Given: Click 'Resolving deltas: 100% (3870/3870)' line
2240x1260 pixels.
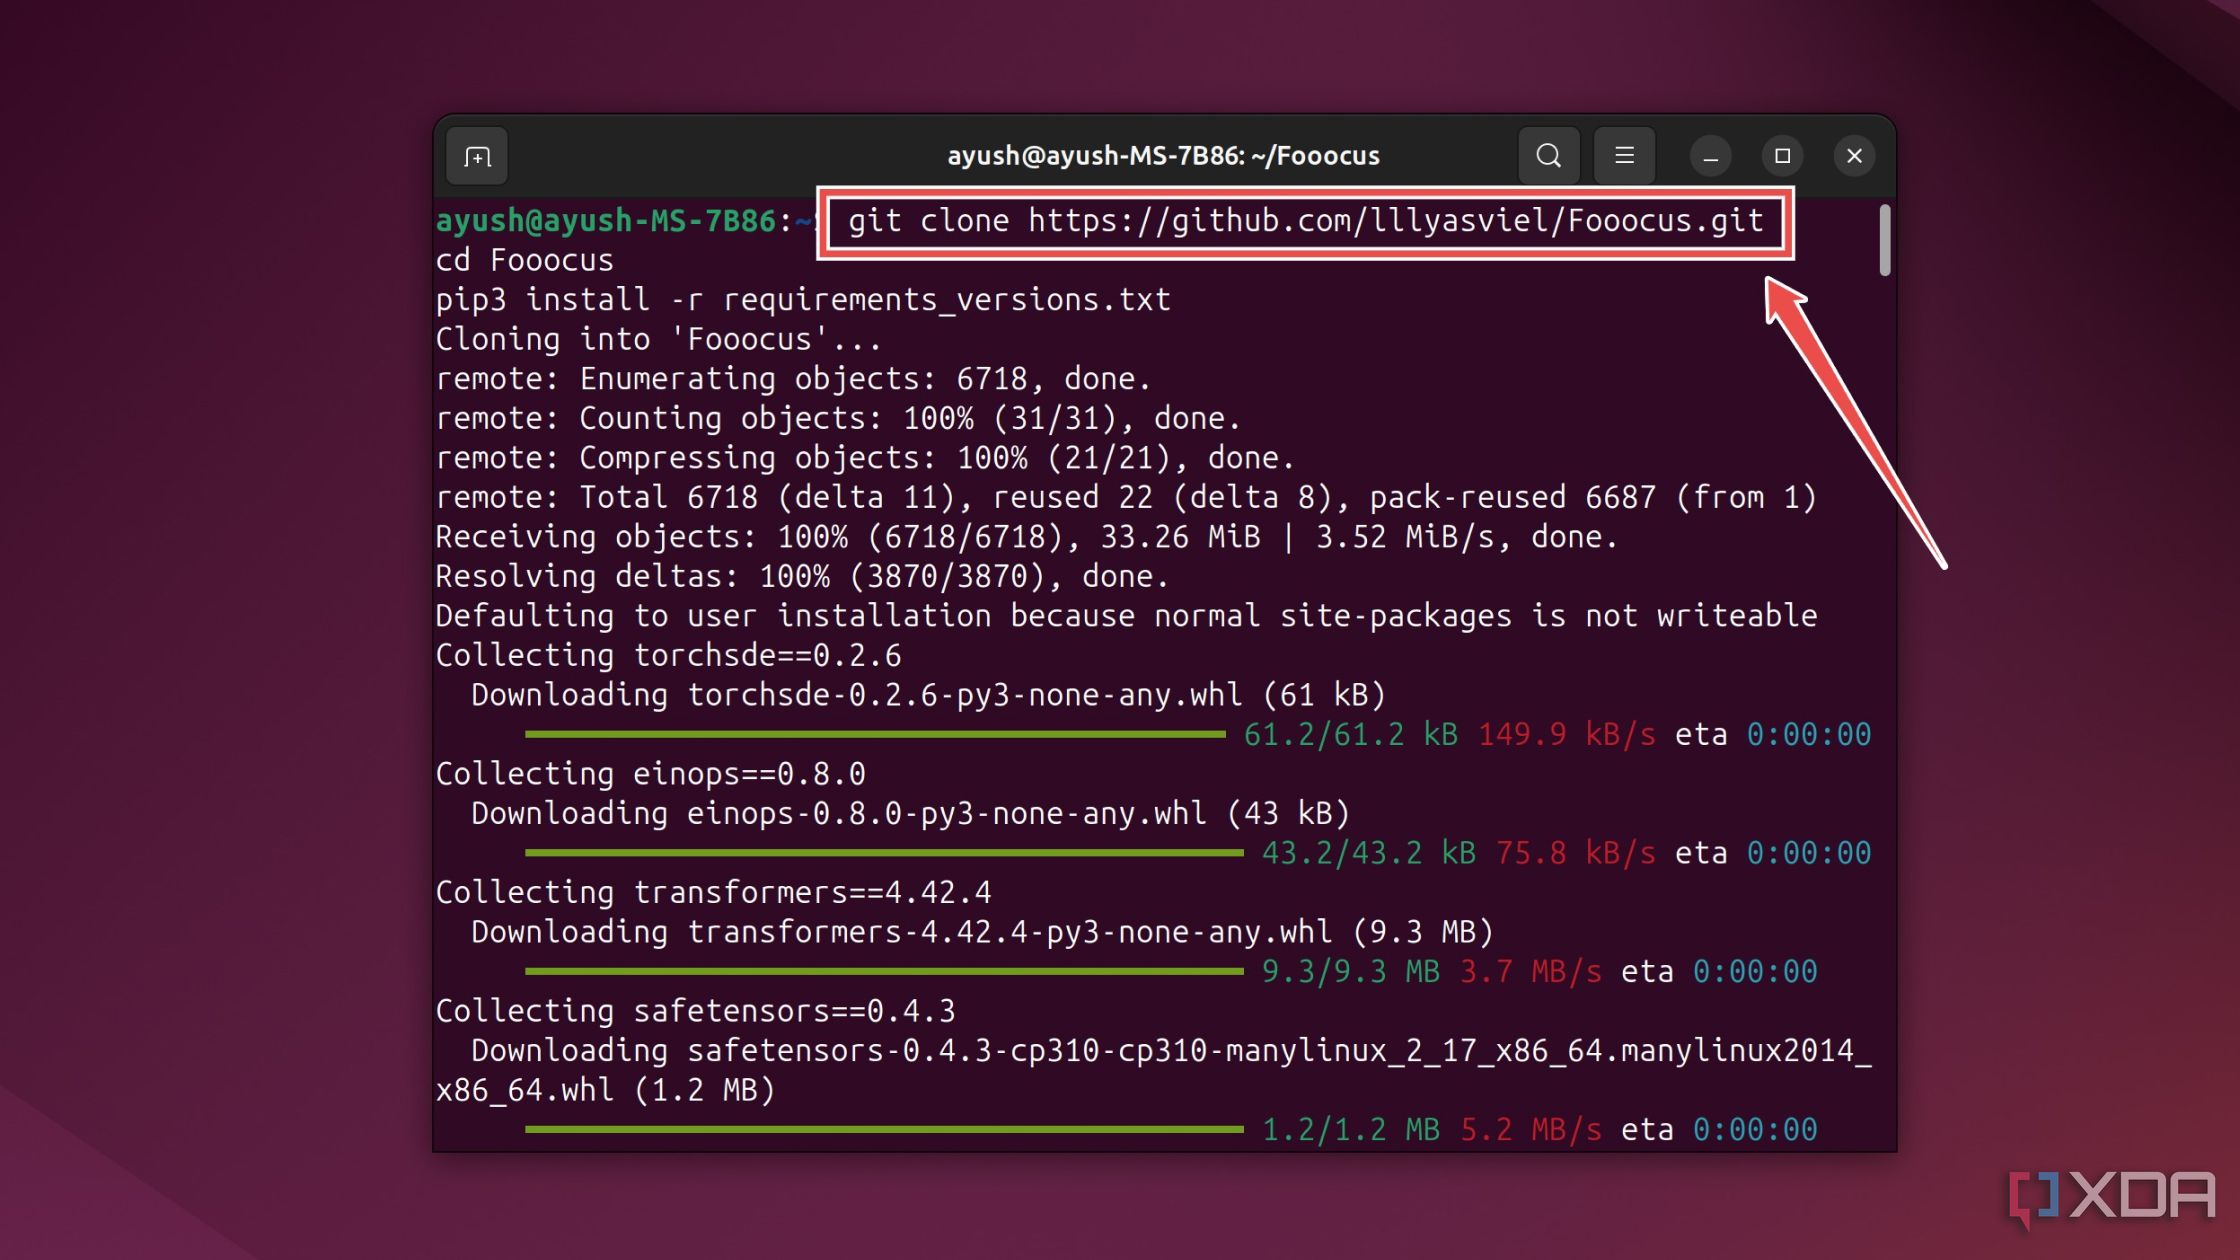Looking at the screenshot, I should (x=802, y=576).
